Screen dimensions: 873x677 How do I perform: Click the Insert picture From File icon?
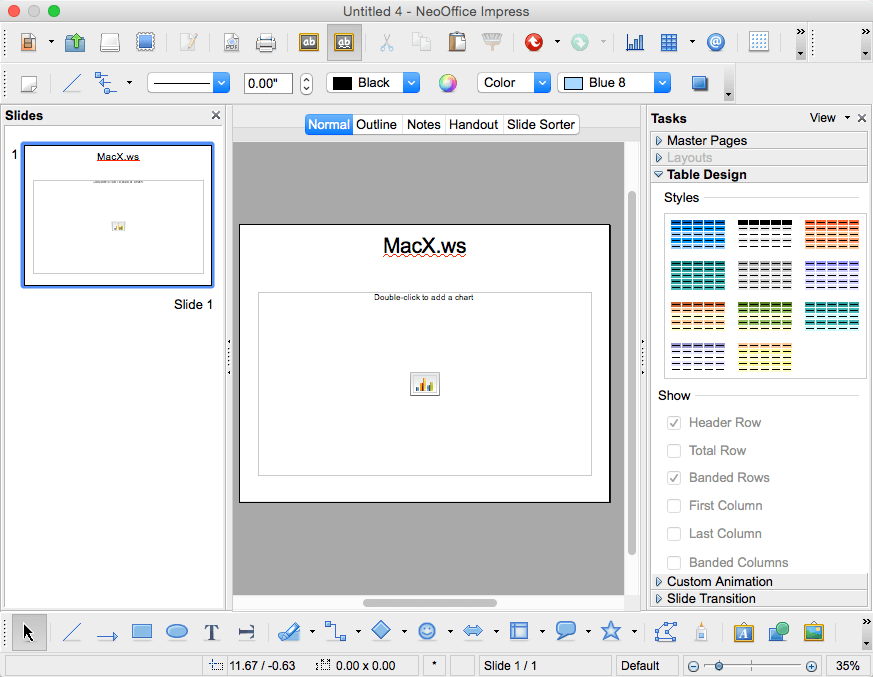point(814,632)
